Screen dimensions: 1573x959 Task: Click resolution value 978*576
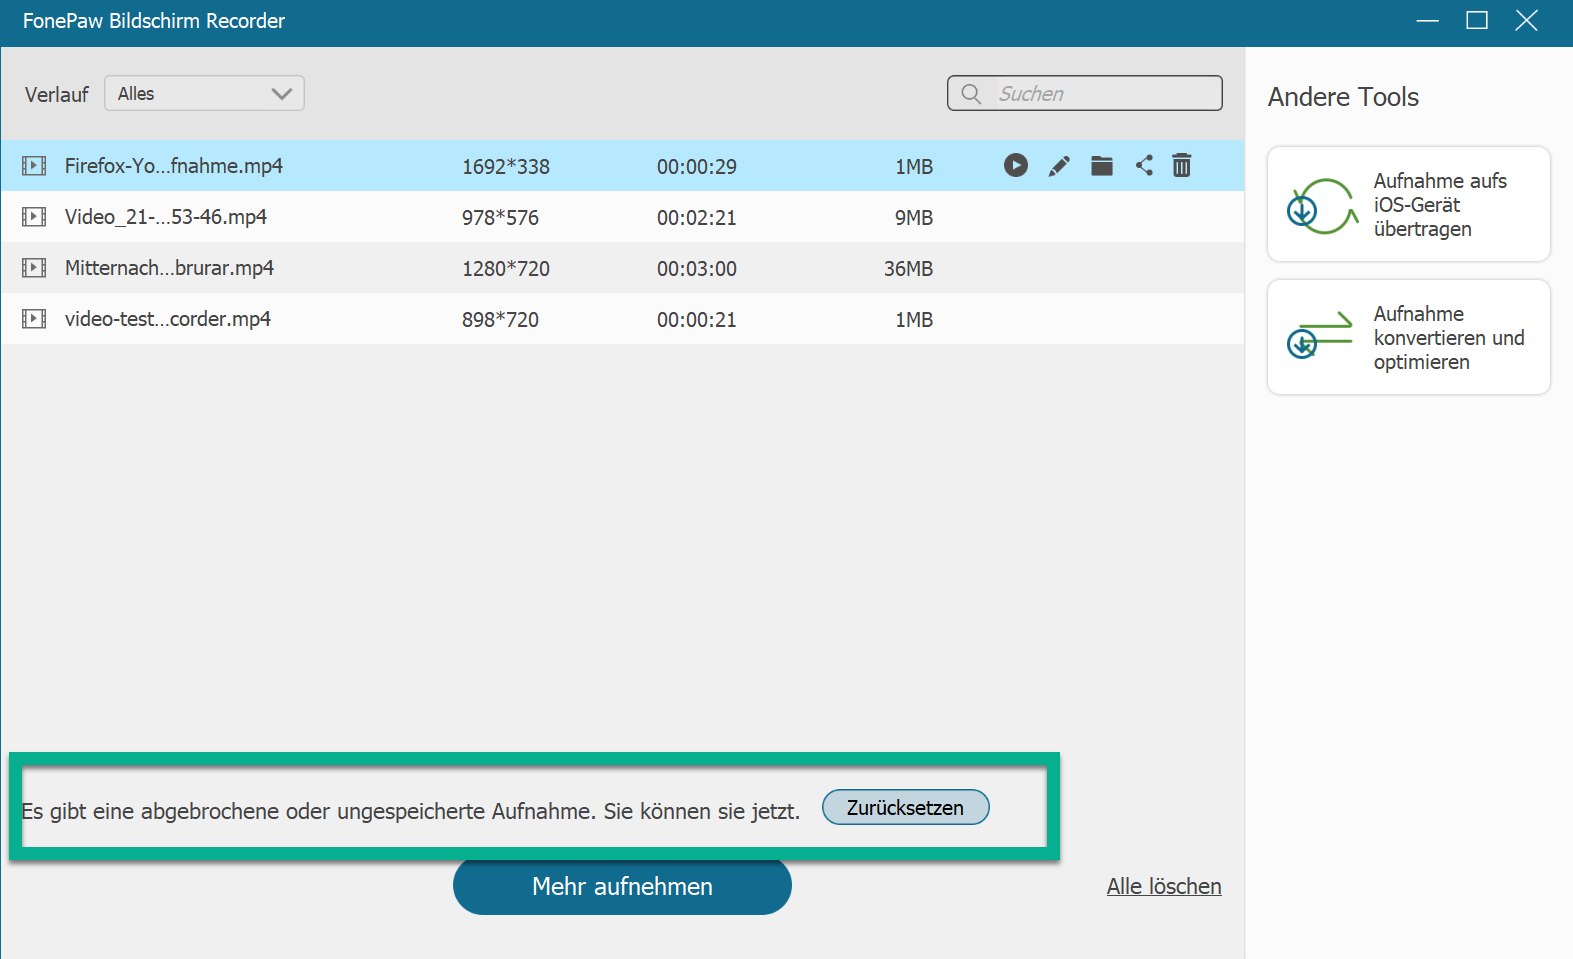(500, 218)
